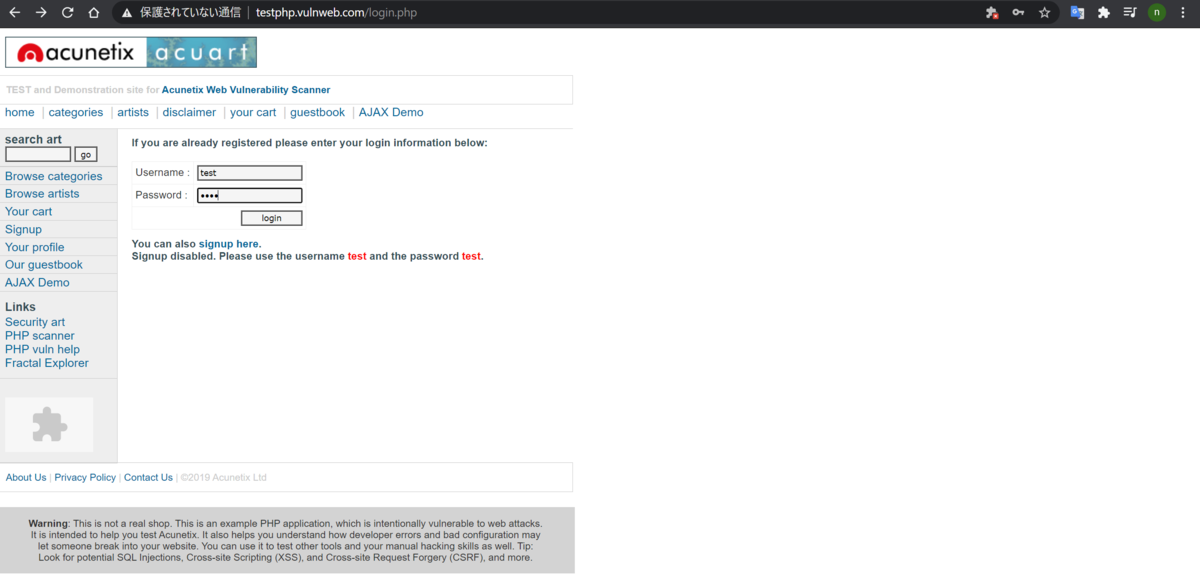Open the About Us footer link
Viewport: 1200px width, 580px height.
[x=26, y=478]
